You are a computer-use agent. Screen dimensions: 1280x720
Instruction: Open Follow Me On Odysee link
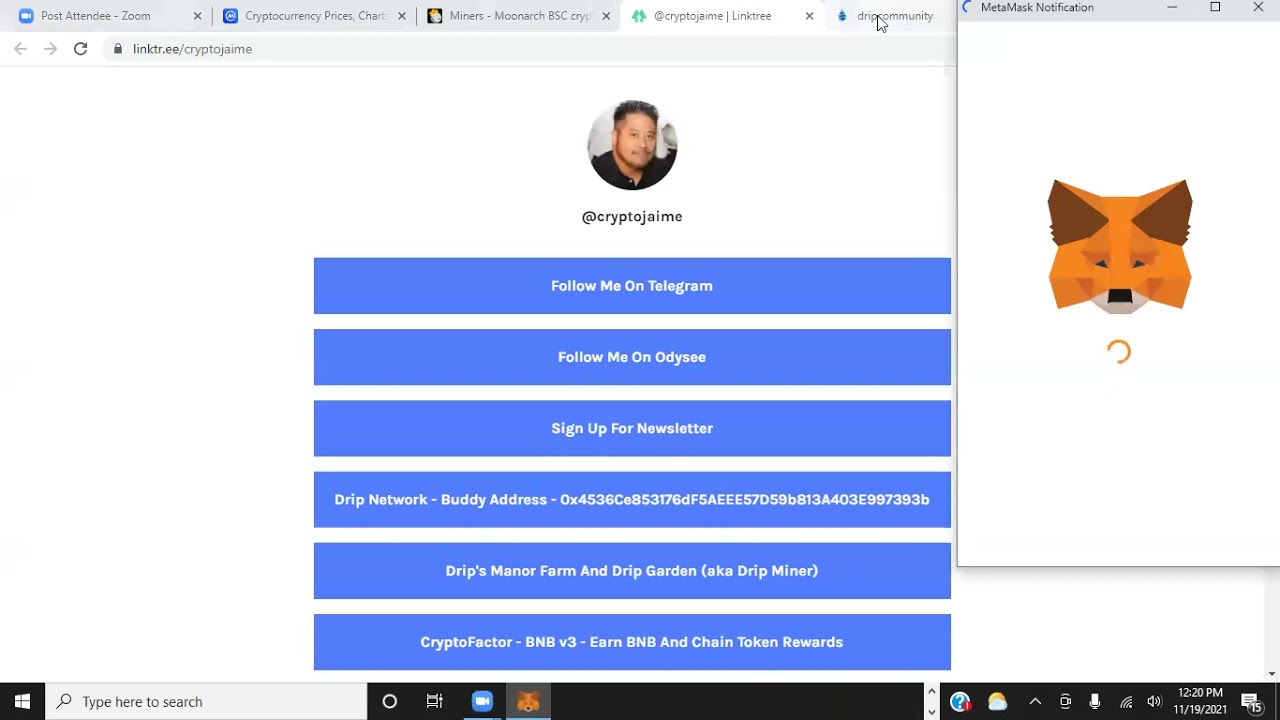[632, 357]
